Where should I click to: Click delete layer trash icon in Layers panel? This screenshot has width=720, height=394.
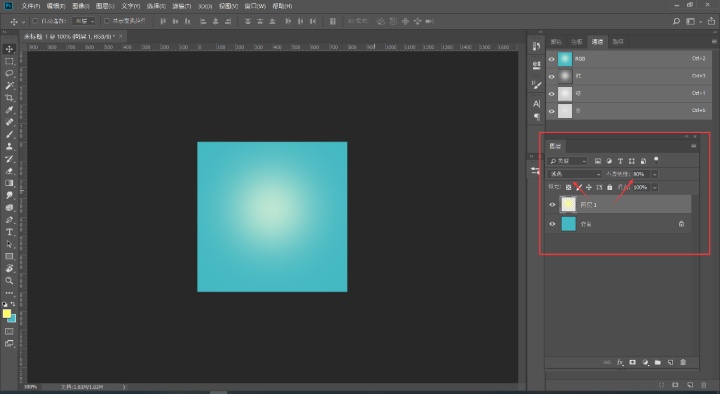pos(683,362)
